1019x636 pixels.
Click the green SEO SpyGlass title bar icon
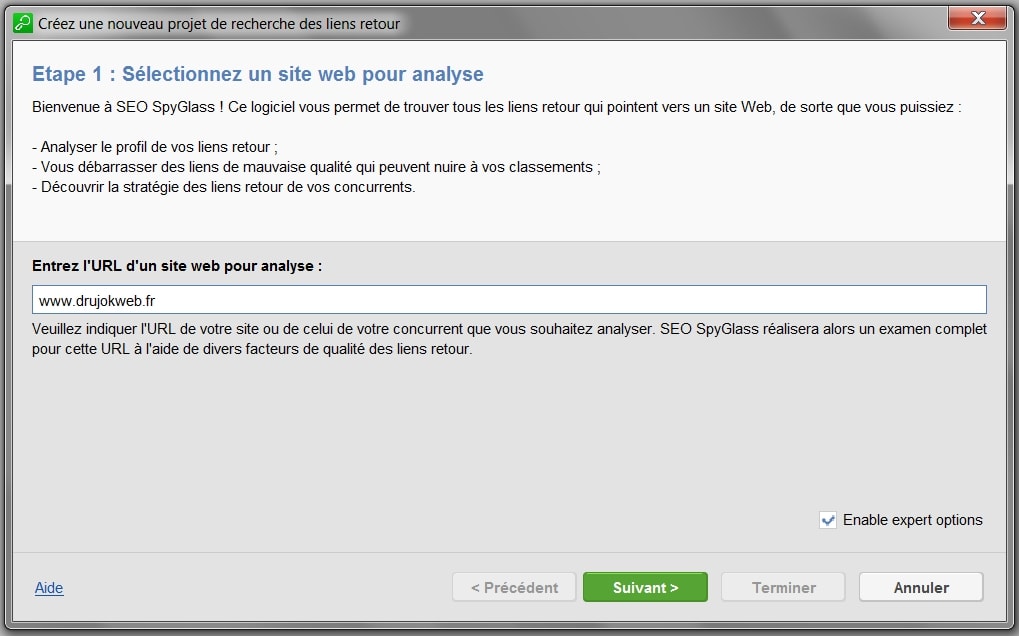coord(23,23)
